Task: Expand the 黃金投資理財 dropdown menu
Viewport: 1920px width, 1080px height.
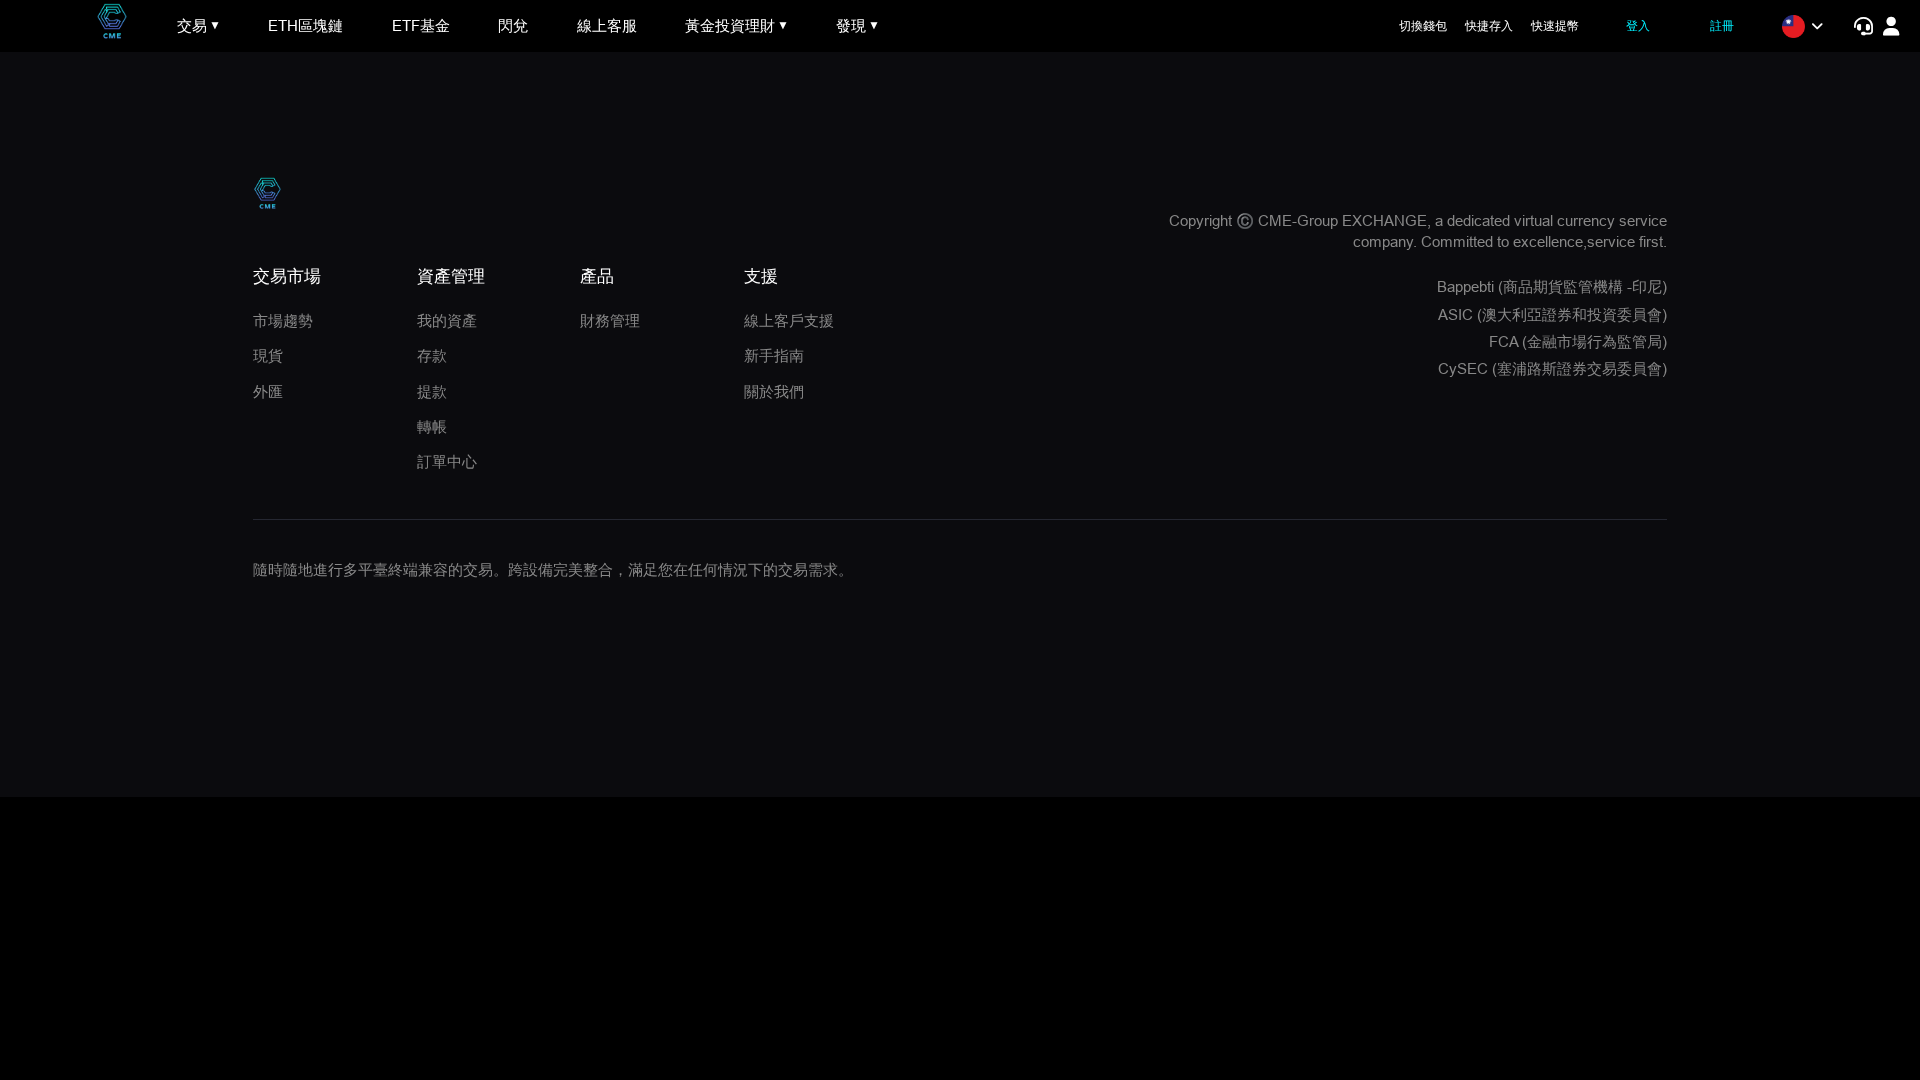Action: coord(736,26)
